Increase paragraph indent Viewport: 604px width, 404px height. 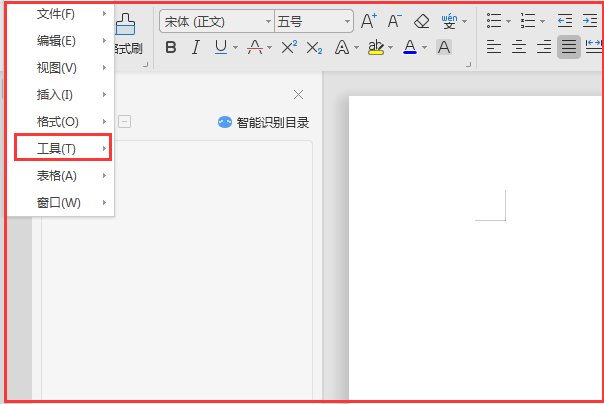point(591,21)
